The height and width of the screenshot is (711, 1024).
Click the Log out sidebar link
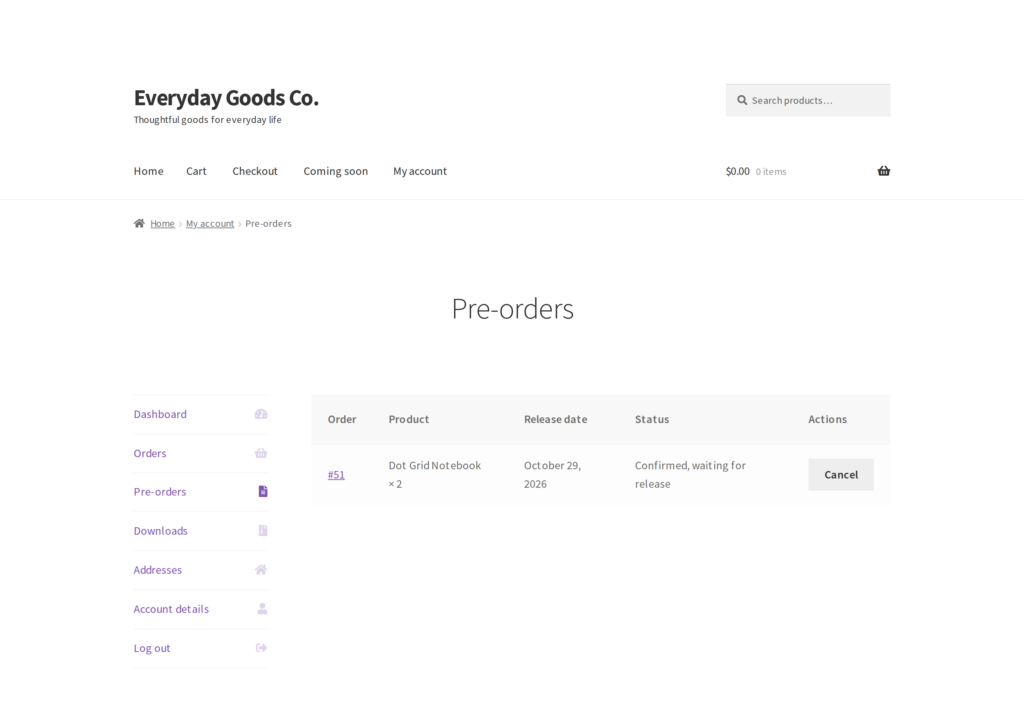152,648
